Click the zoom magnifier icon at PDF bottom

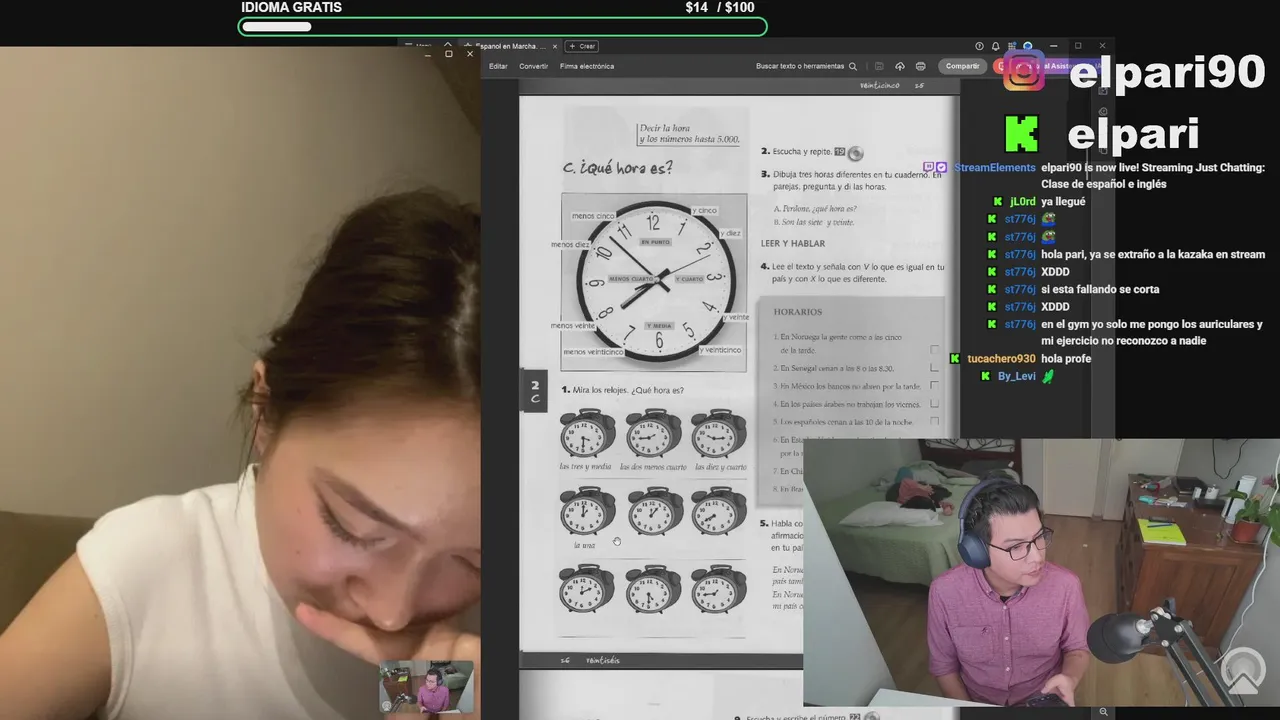pos(1104,712)
